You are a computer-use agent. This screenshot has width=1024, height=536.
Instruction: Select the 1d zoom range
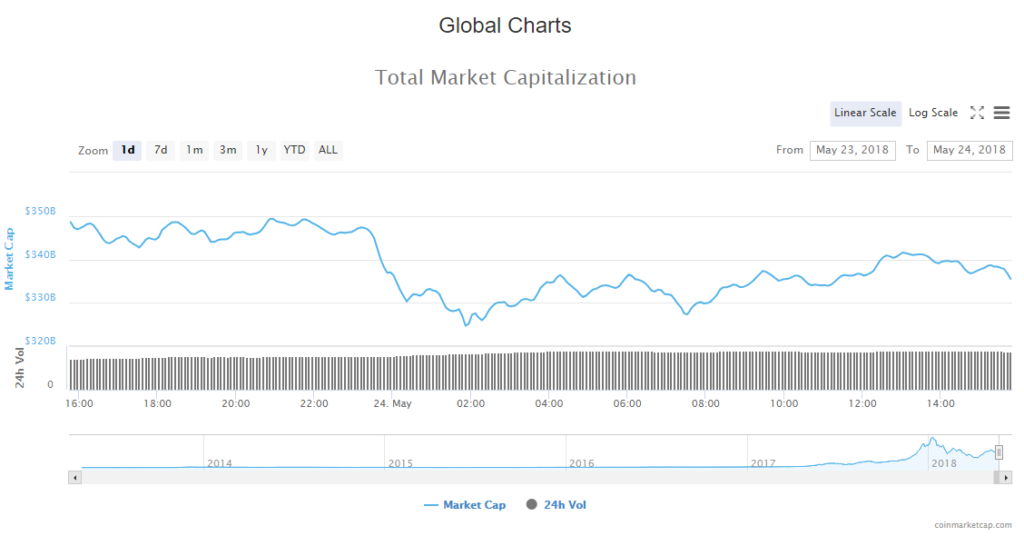128,150
